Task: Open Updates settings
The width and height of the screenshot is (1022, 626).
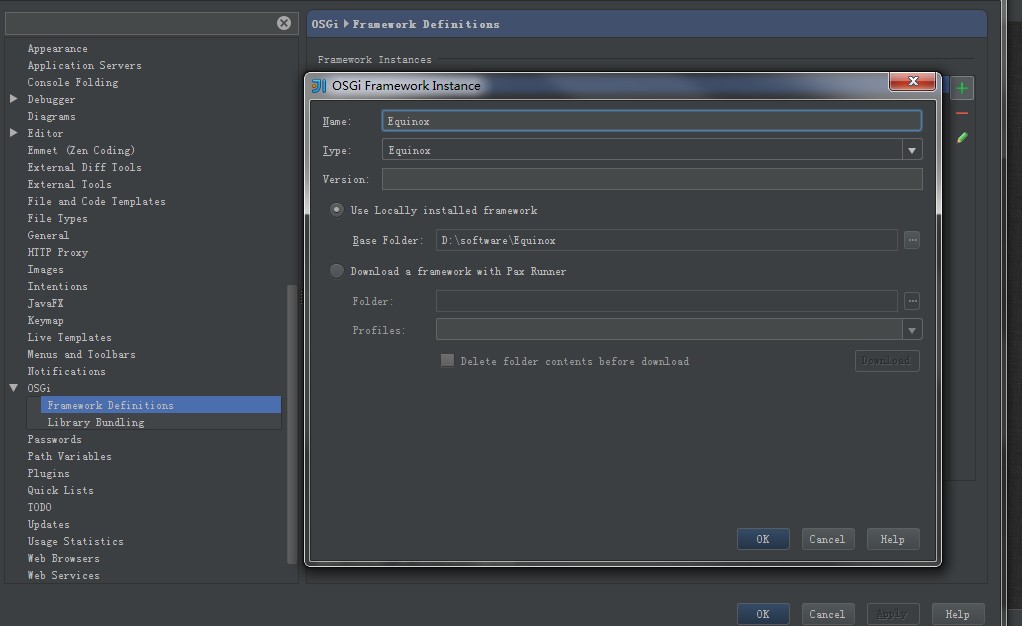Action: [49, 524]
